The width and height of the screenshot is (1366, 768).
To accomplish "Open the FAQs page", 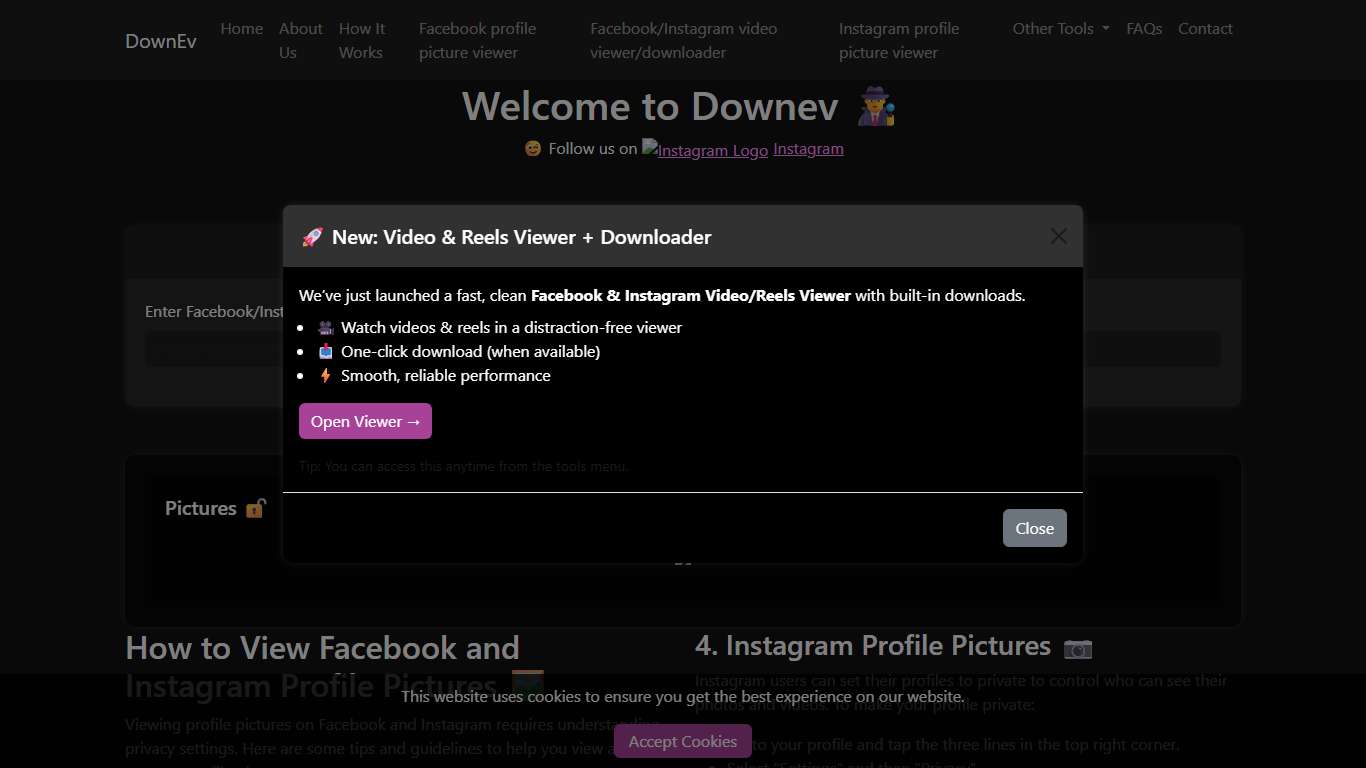I will pos(1144,29).
